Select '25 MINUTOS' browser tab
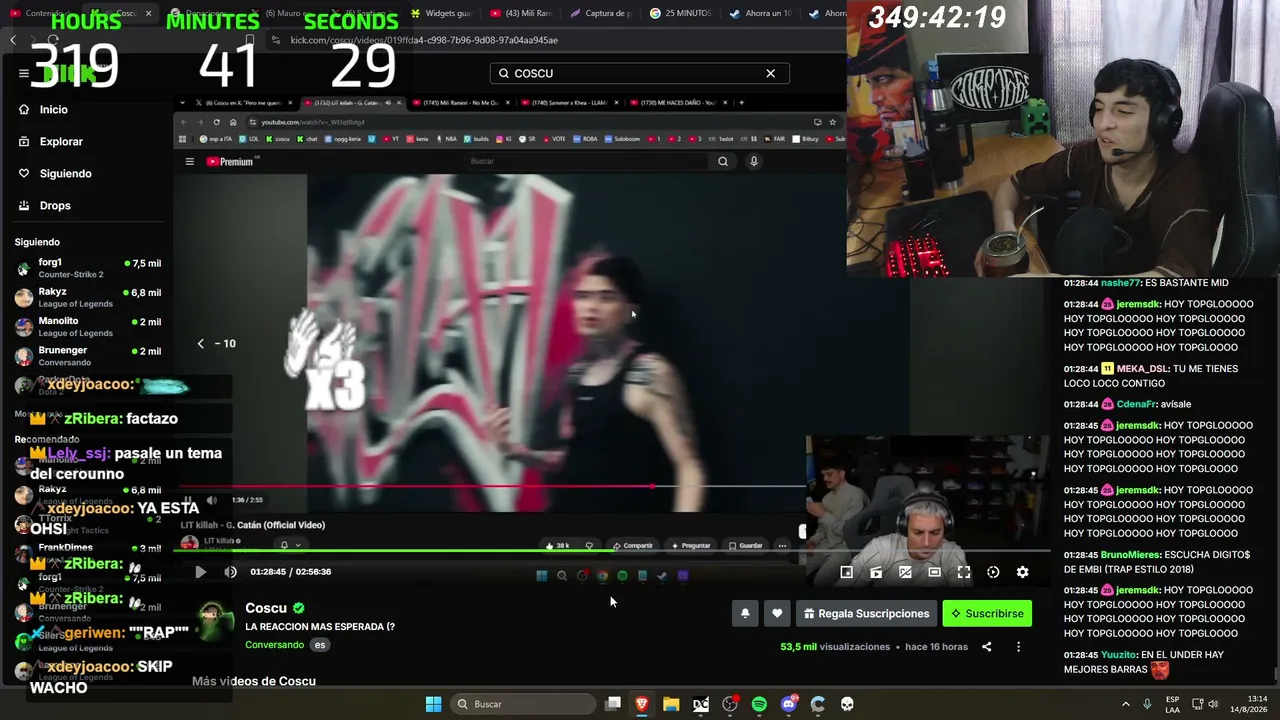The width and height of the screenshot is (1280, 720). click(680, 13)
